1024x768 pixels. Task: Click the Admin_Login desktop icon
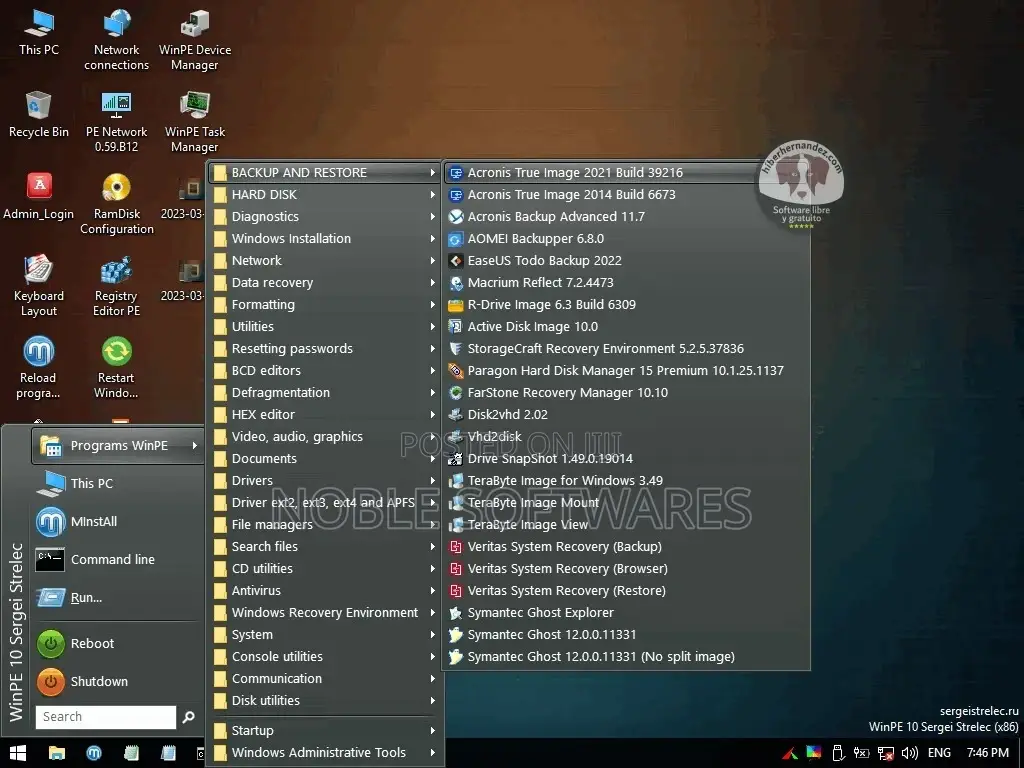[39, 197]
